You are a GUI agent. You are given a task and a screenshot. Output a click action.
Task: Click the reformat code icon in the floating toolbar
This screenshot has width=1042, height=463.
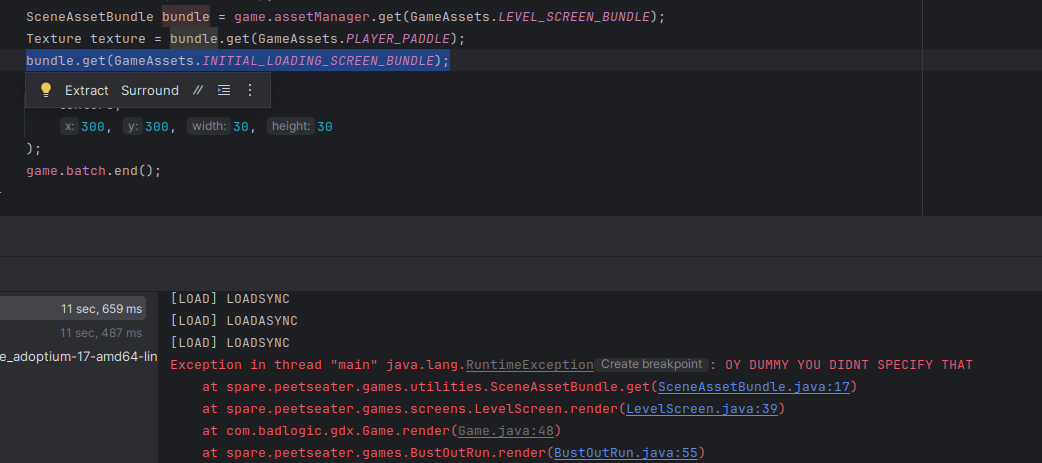pos(224,90)
